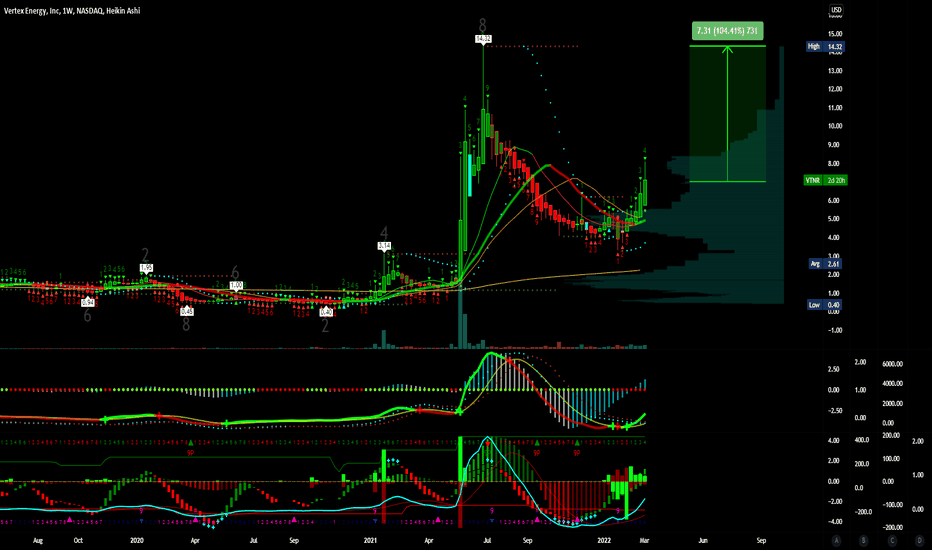Click the '1.95' price tag on the chart

pyautogui.click(x=146, y=268)
